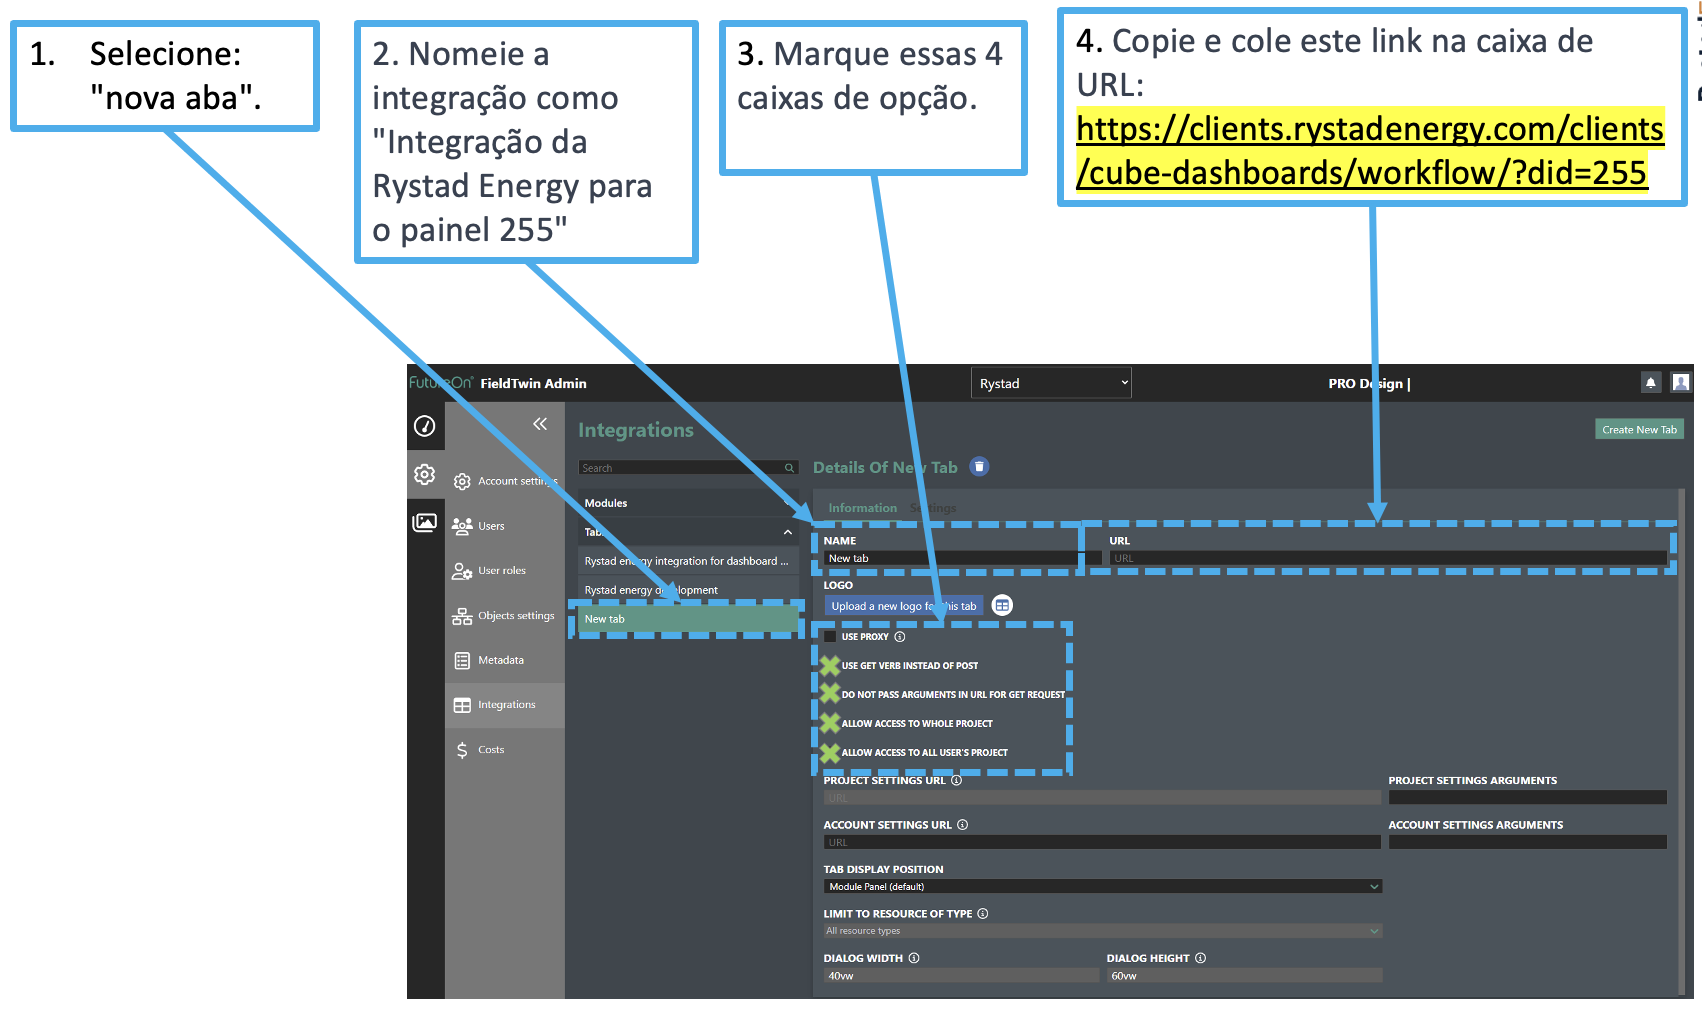Click the Dialog Height field
This screenshot has height=1012, width=1702.
coord(1244,976)
